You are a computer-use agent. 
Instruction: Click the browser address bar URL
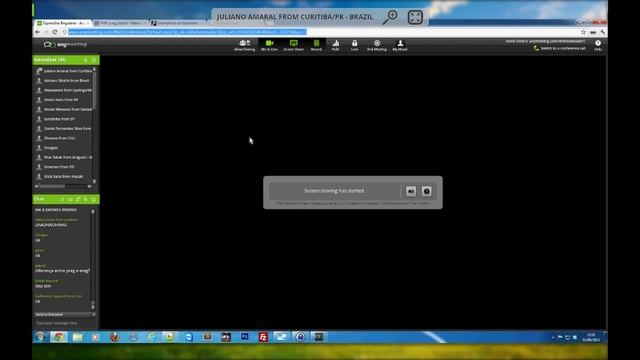pyautogui.click(x=187, y=32)
